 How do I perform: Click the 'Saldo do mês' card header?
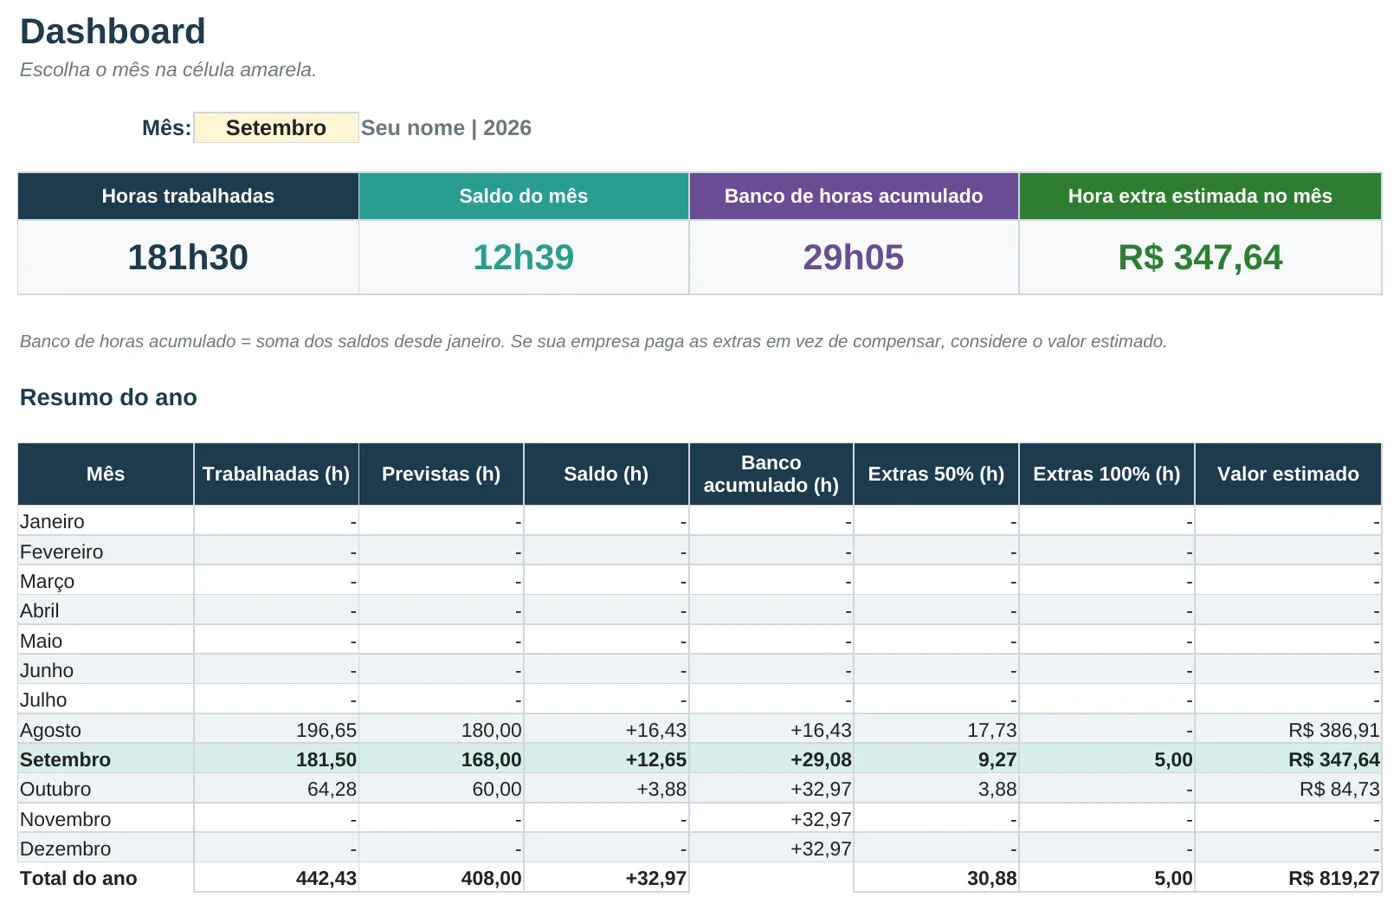[524, 196]
